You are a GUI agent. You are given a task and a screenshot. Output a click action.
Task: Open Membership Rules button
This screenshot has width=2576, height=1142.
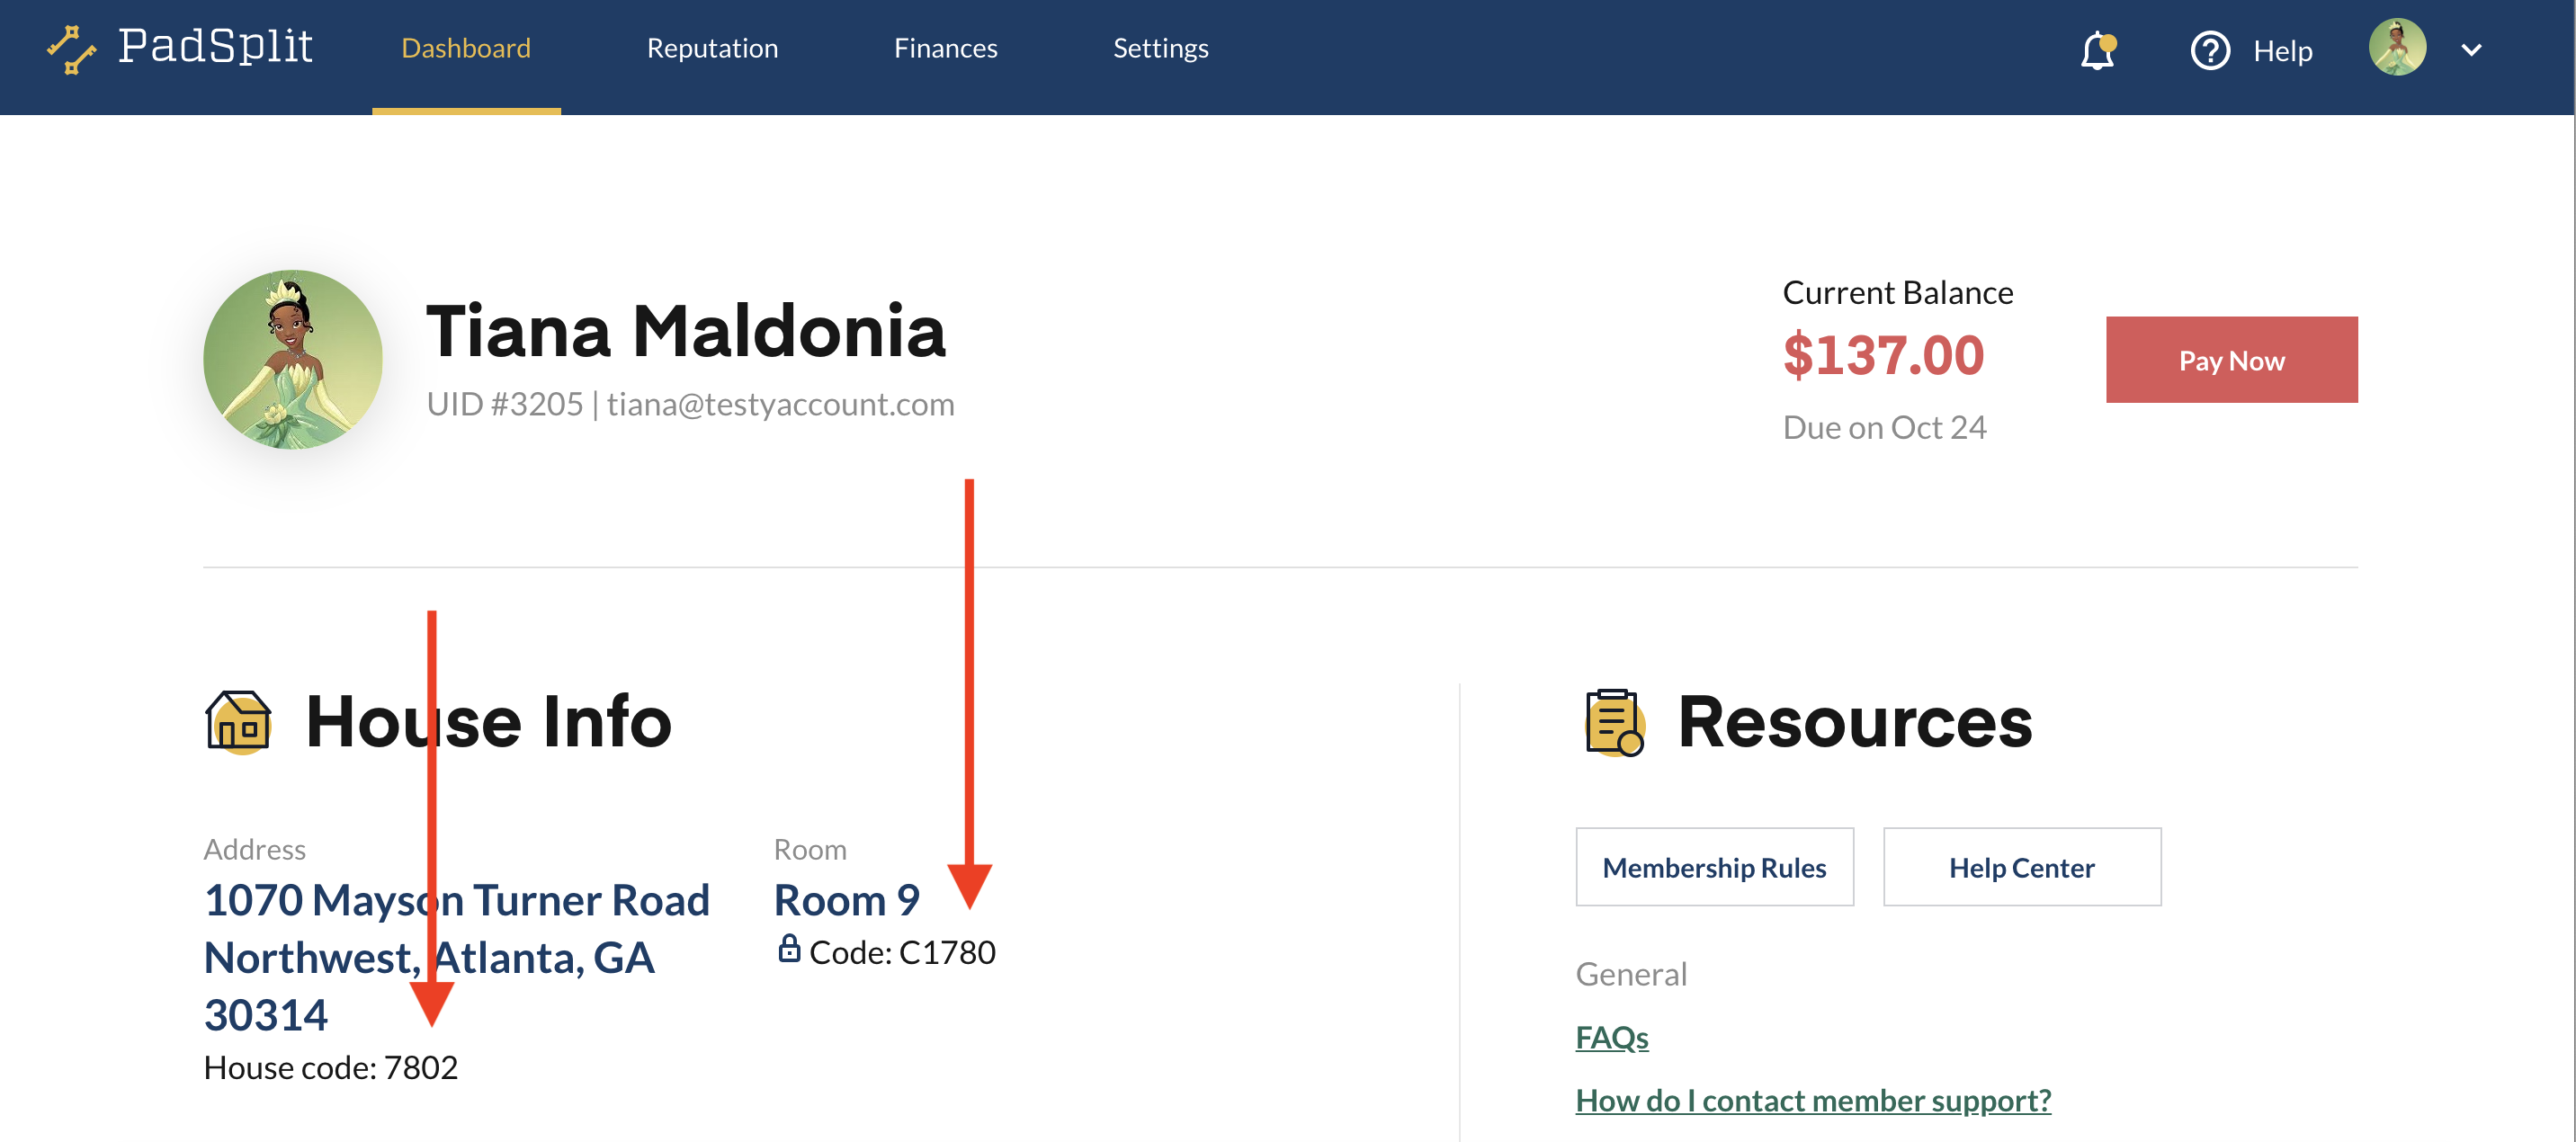[1714, 867]
